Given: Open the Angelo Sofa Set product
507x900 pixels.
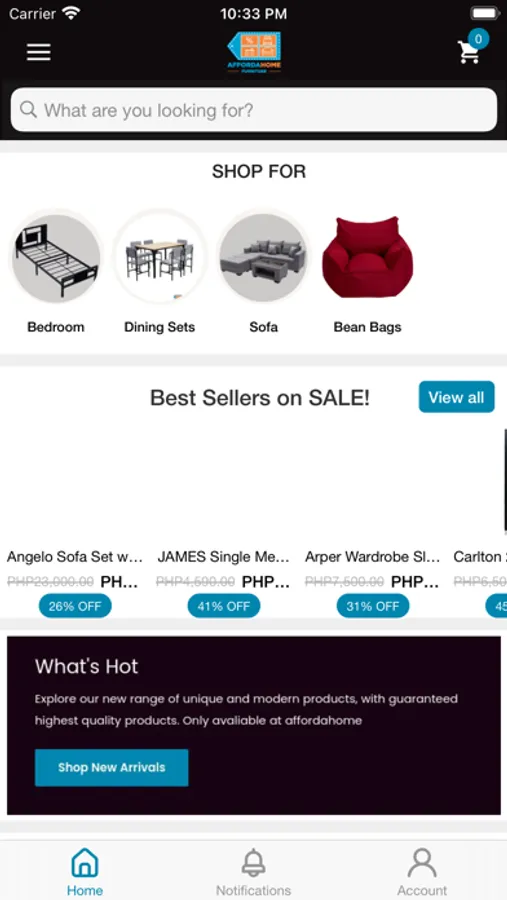Looking at the screenshot, I should [75, 557].
